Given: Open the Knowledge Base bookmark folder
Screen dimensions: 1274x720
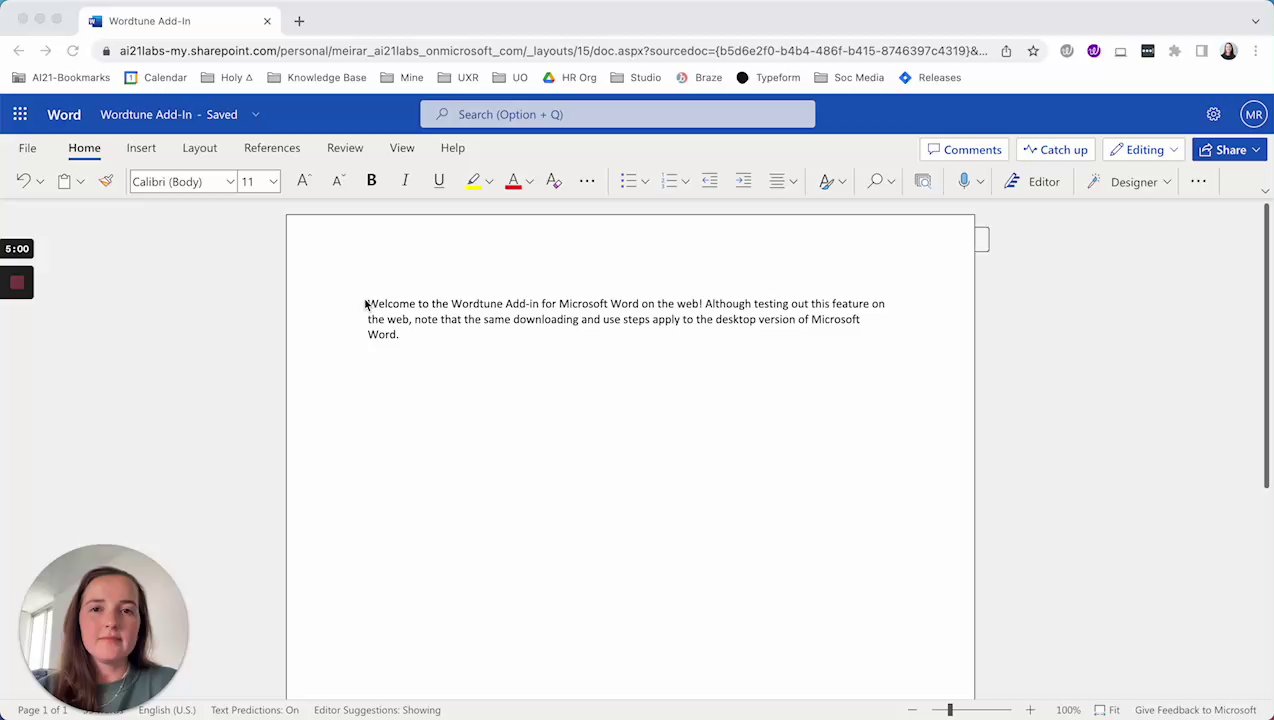Looking at the screenshot, I should (317, 77).
